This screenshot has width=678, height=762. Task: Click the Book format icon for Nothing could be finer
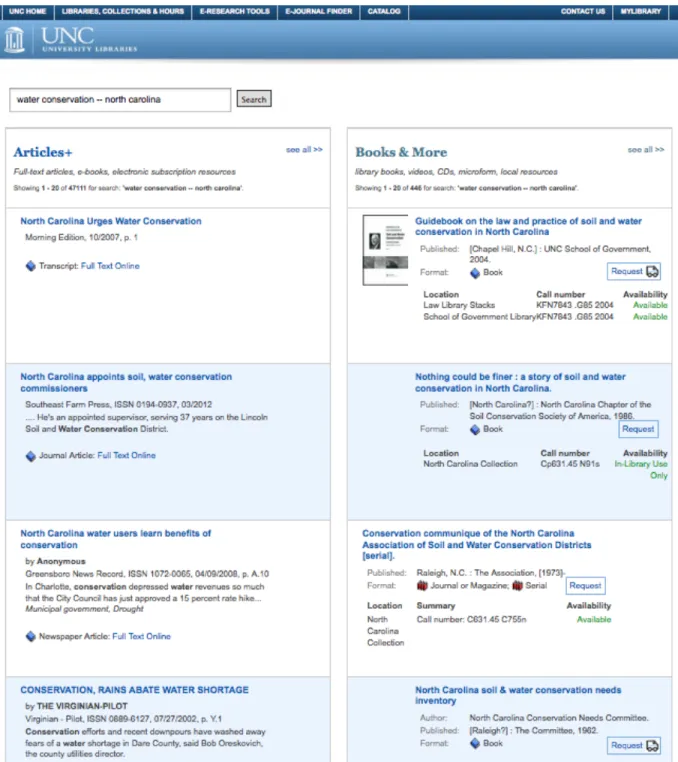475,429
